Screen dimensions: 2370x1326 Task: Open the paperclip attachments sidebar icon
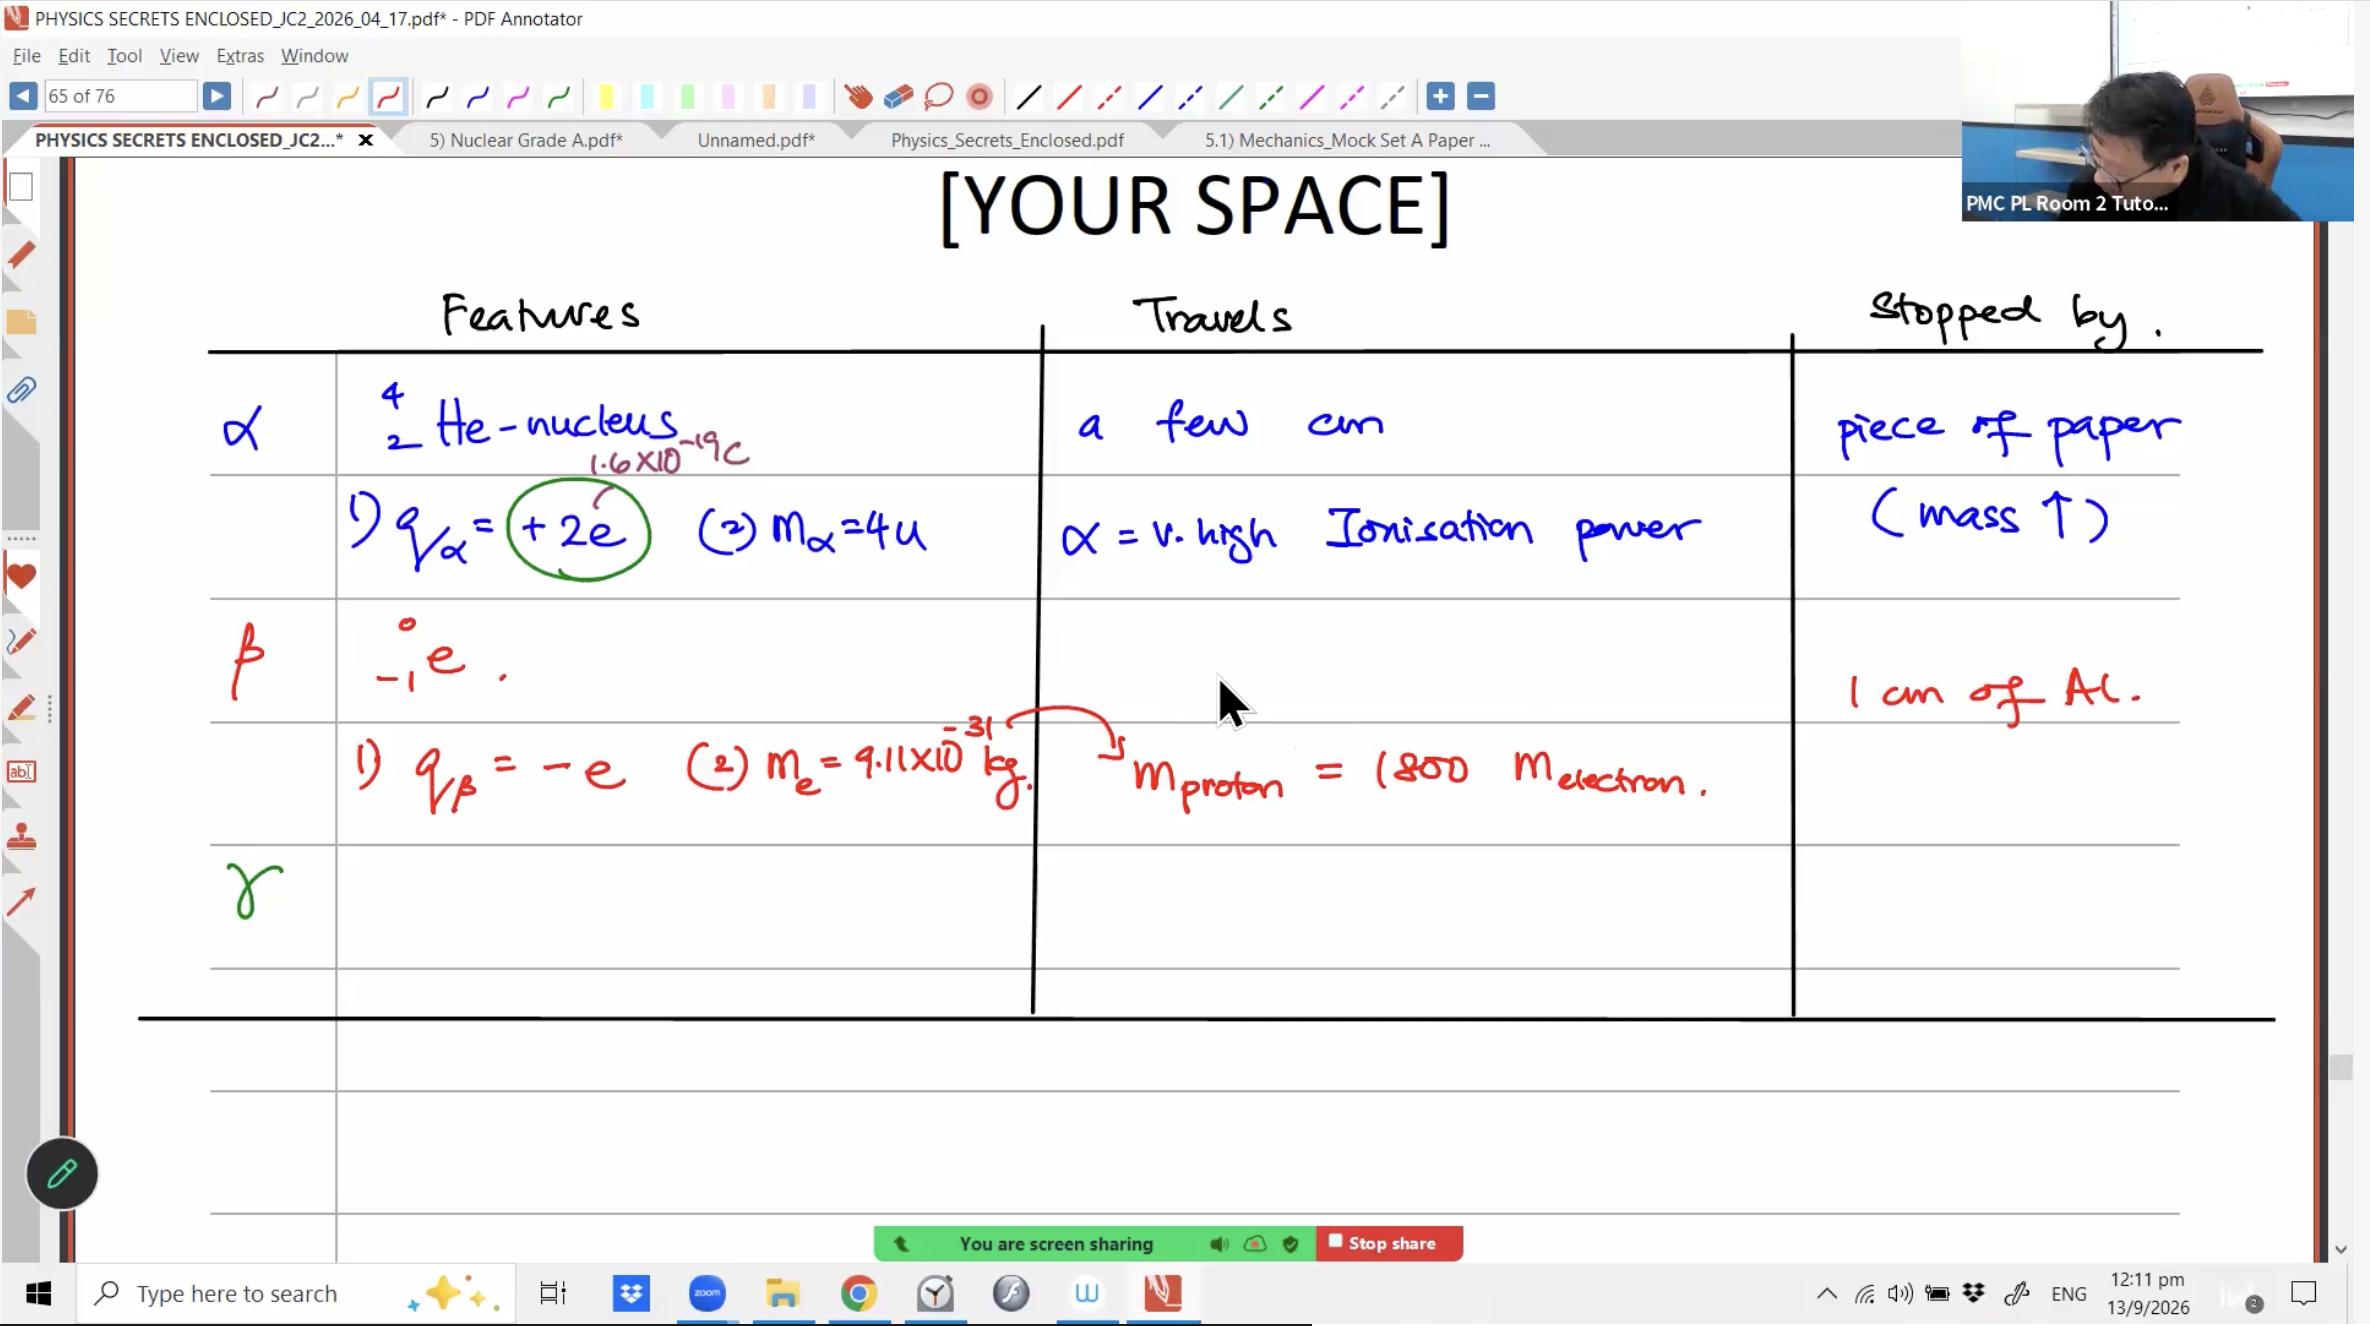(21, 390)
